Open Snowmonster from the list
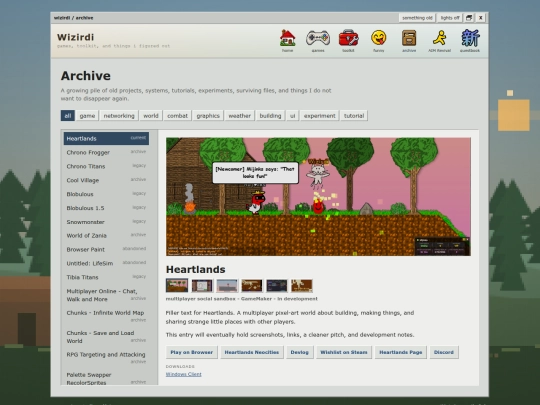The width and height of the screenshot is (540, 405). click(106, 222)
